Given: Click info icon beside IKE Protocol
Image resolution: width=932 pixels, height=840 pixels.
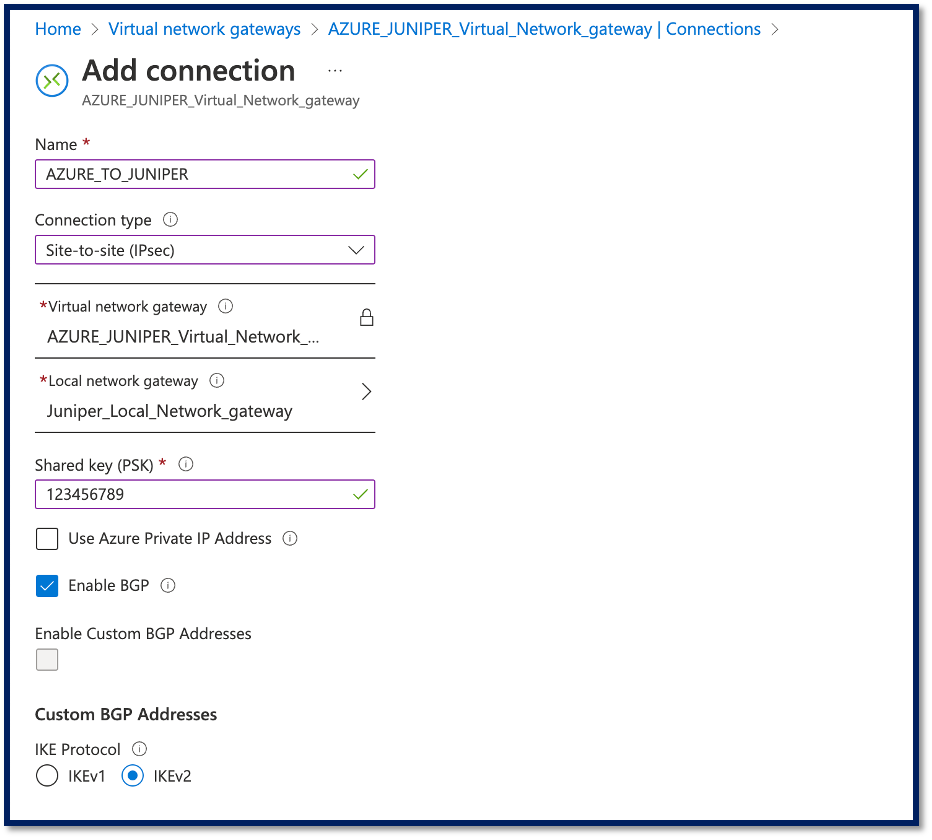Looking at the screenshot, I should coord(139,749).
